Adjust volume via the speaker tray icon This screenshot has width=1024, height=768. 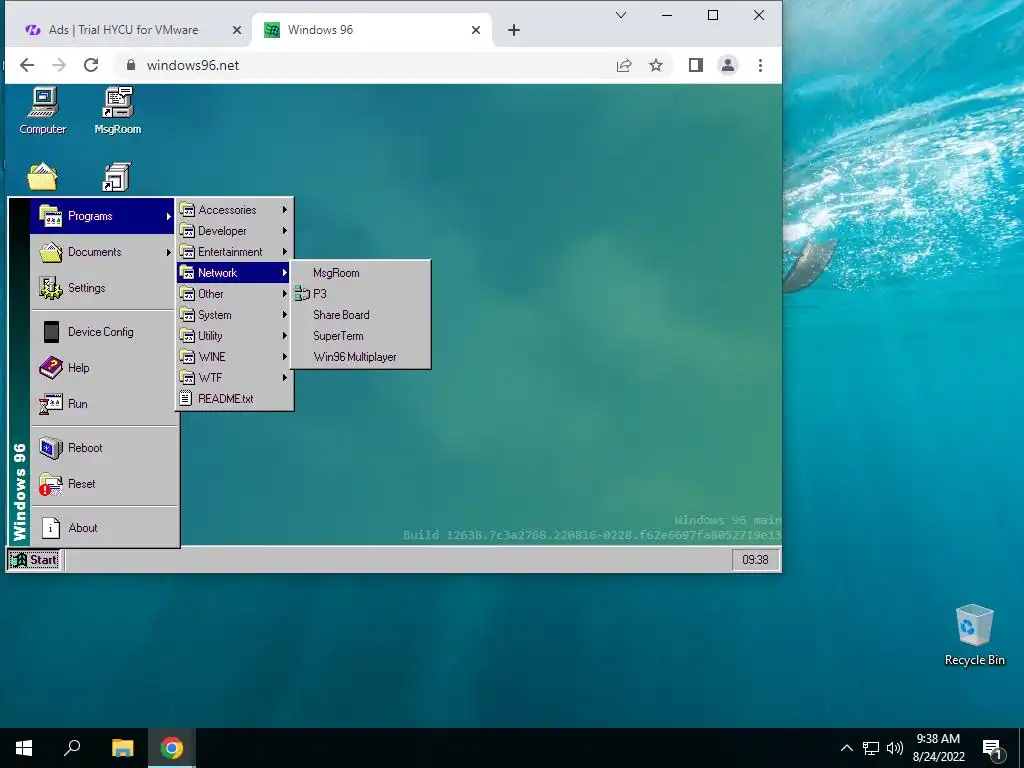(x=895, y=748)
